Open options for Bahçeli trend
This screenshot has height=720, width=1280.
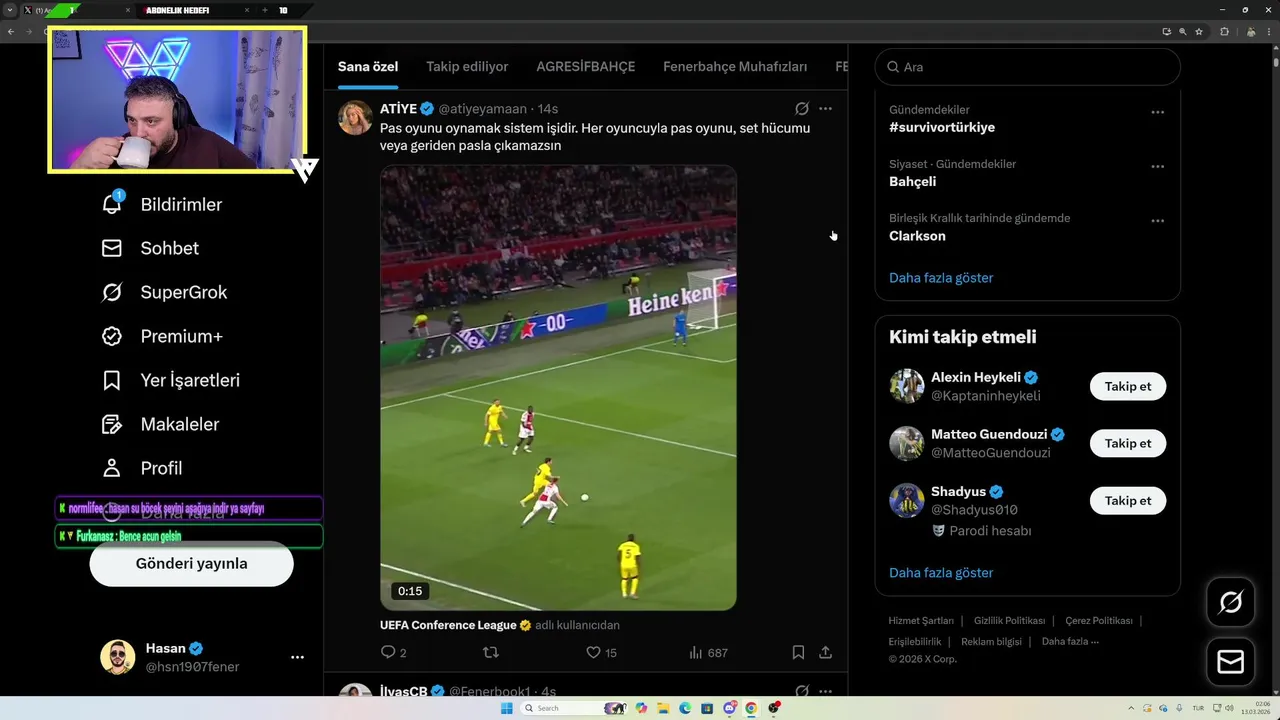click(1157, 166)
